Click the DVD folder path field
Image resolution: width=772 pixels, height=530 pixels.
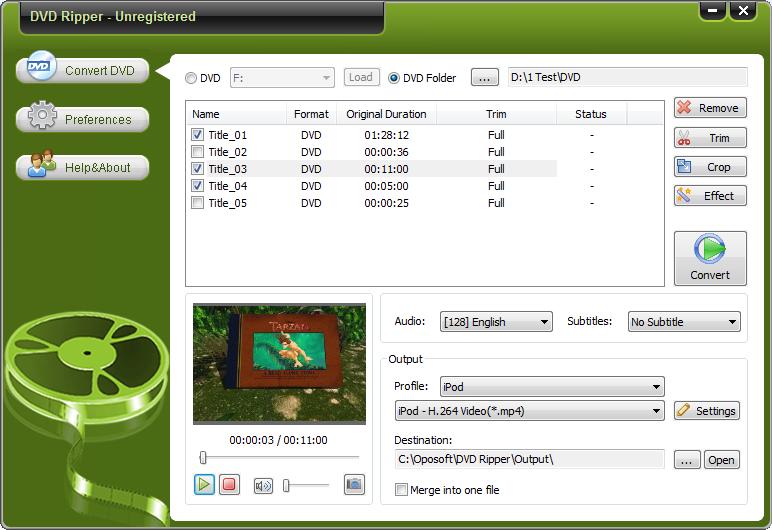(x=628, y=77)
